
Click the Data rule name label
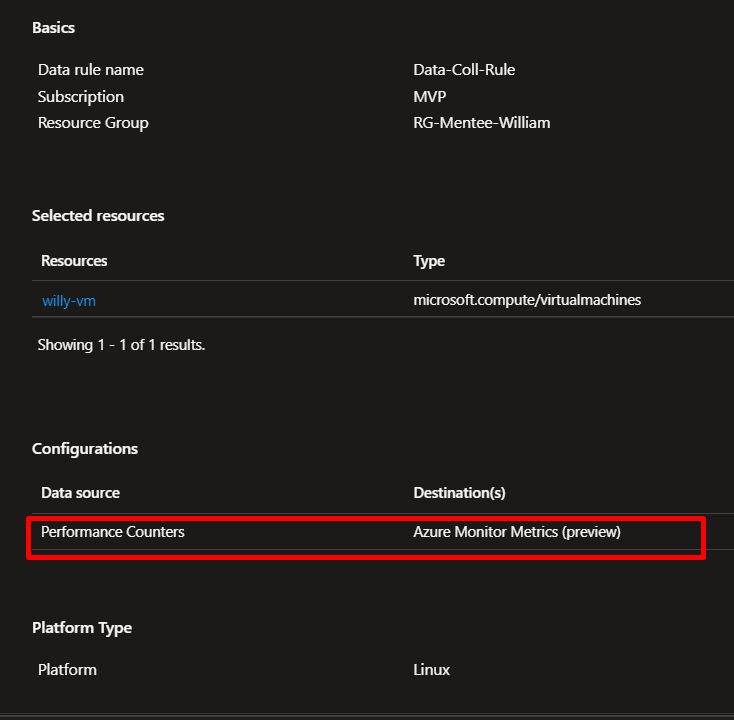point(91,70)
